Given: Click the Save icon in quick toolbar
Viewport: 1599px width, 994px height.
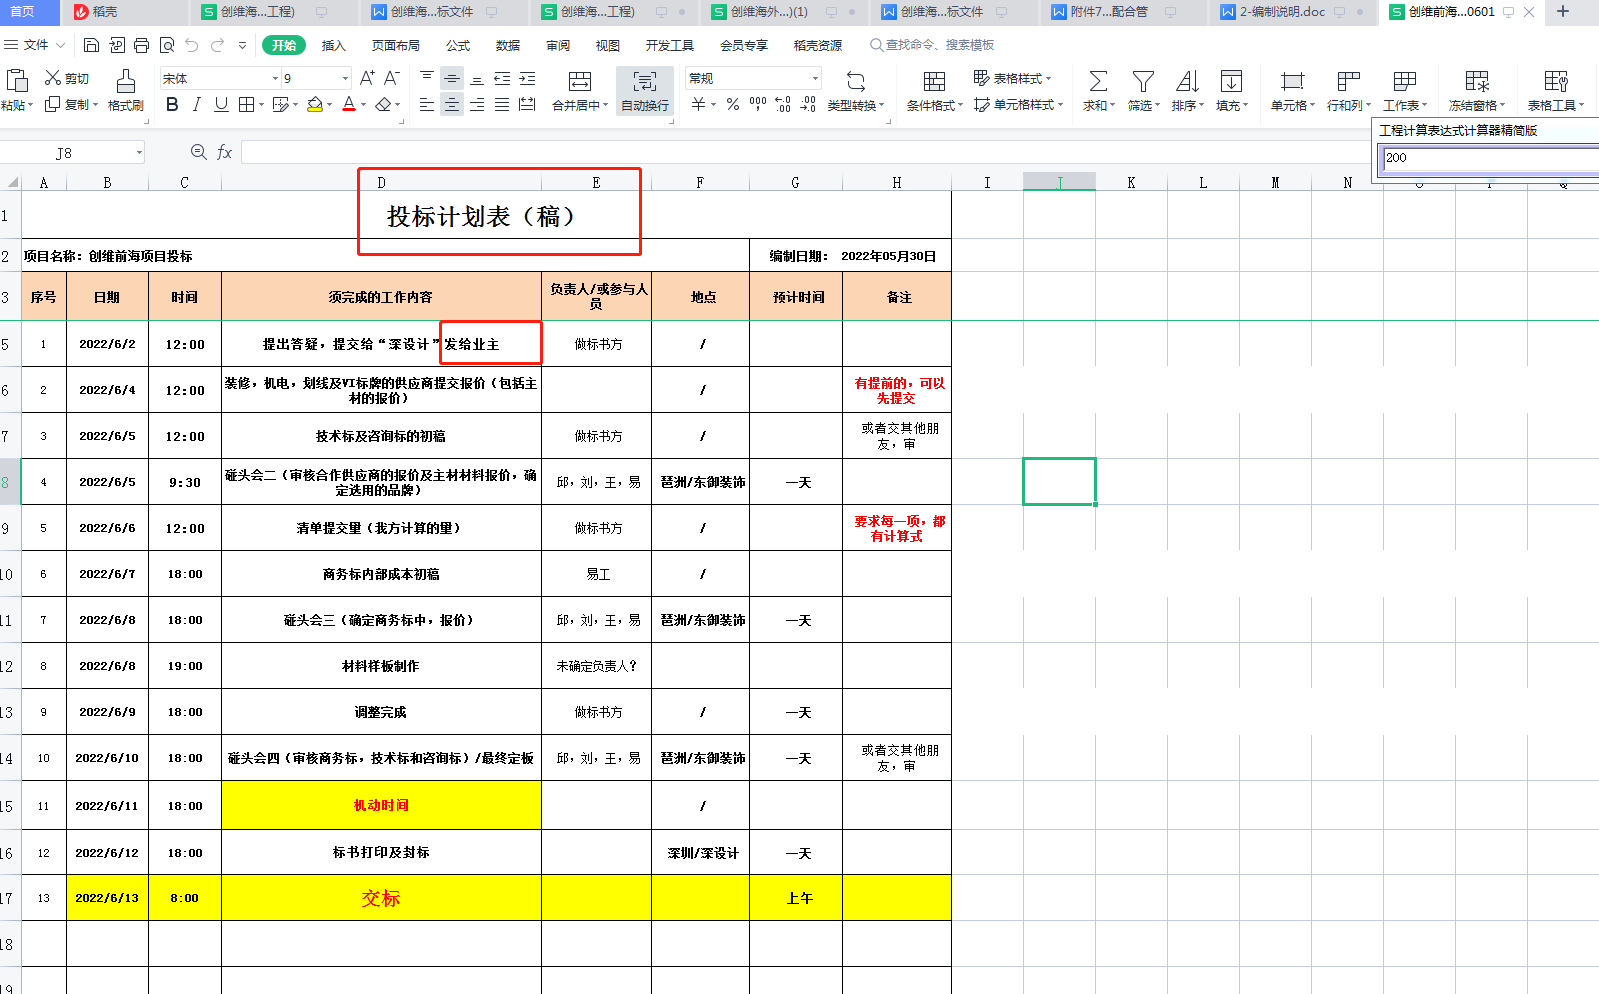Looking at the screenshot, I should point(91,45).
